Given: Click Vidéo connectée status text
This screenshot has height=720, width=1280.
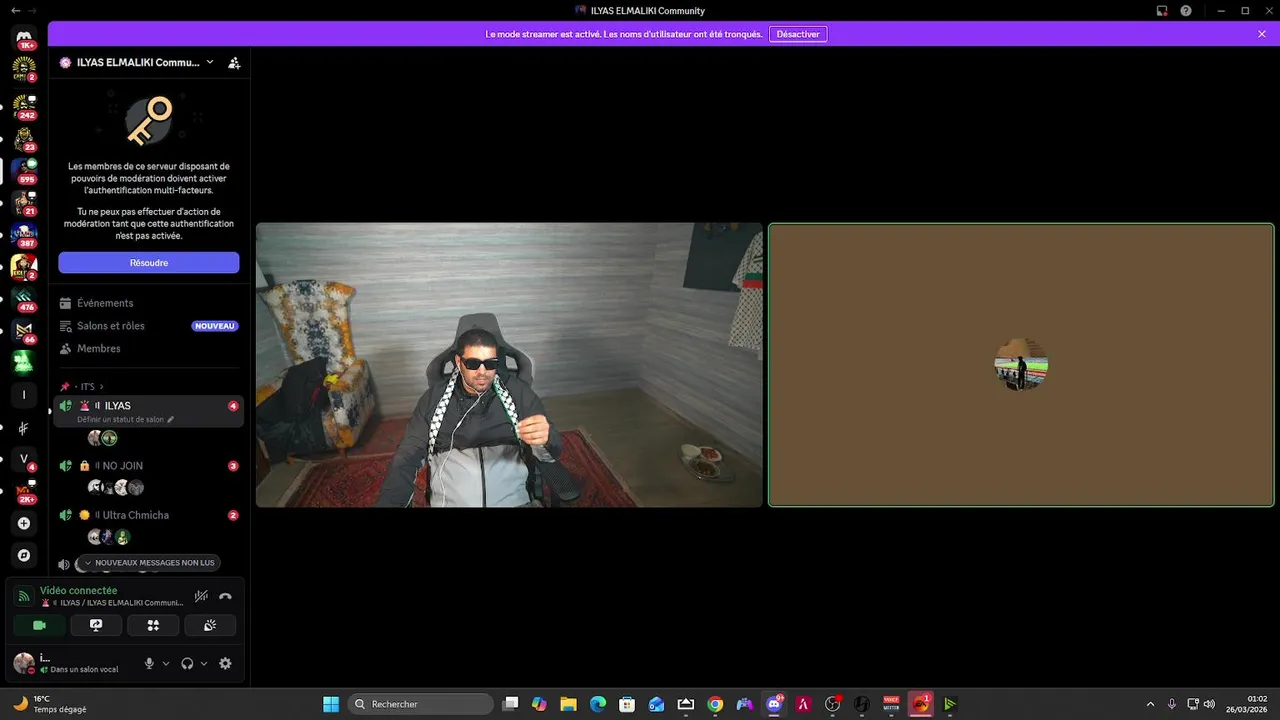Looking at the screenshot, I should pos(78,591).
